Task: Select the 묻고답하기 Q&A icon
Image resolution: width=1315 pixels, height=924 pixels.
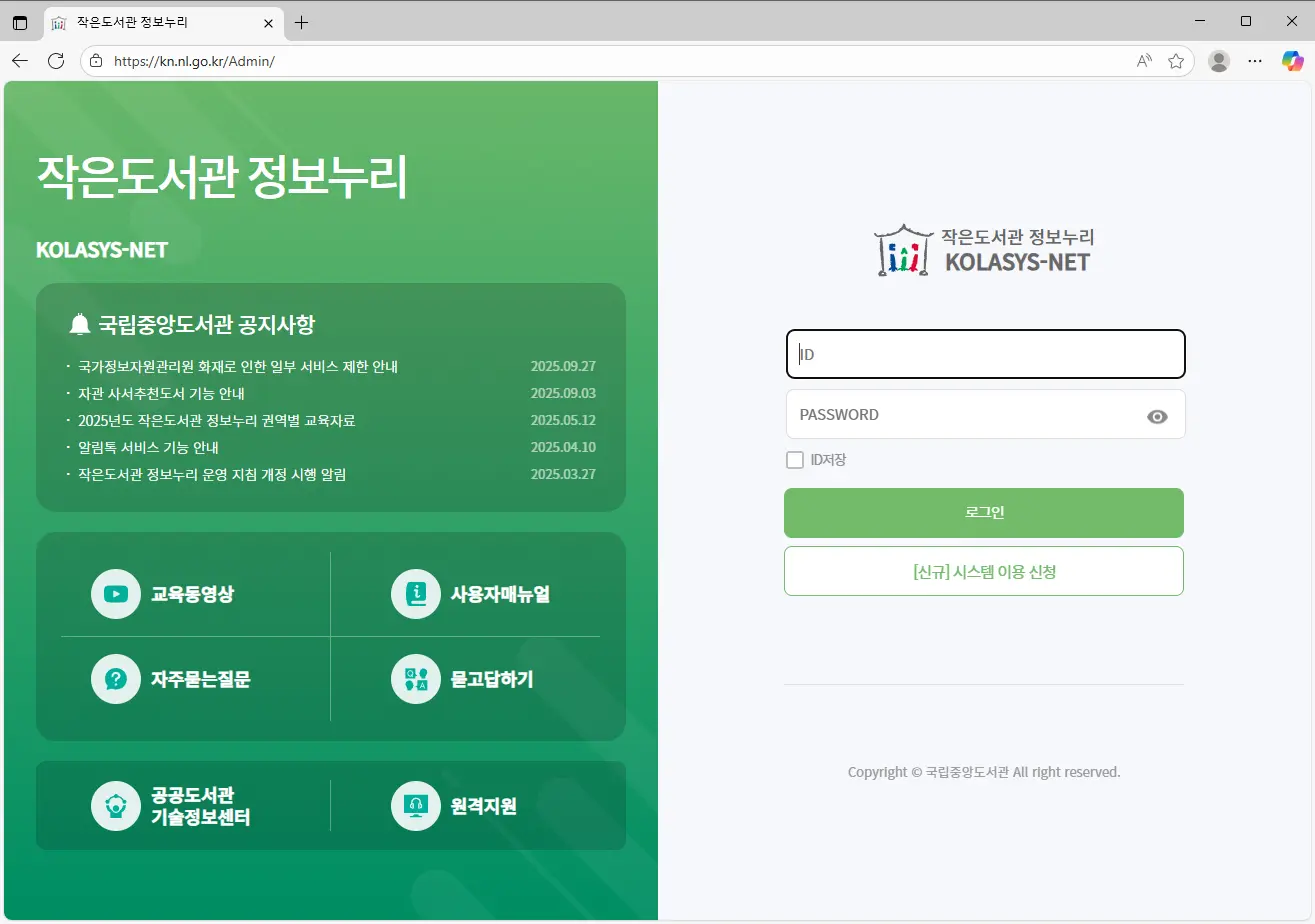Action: click(416, 680)
